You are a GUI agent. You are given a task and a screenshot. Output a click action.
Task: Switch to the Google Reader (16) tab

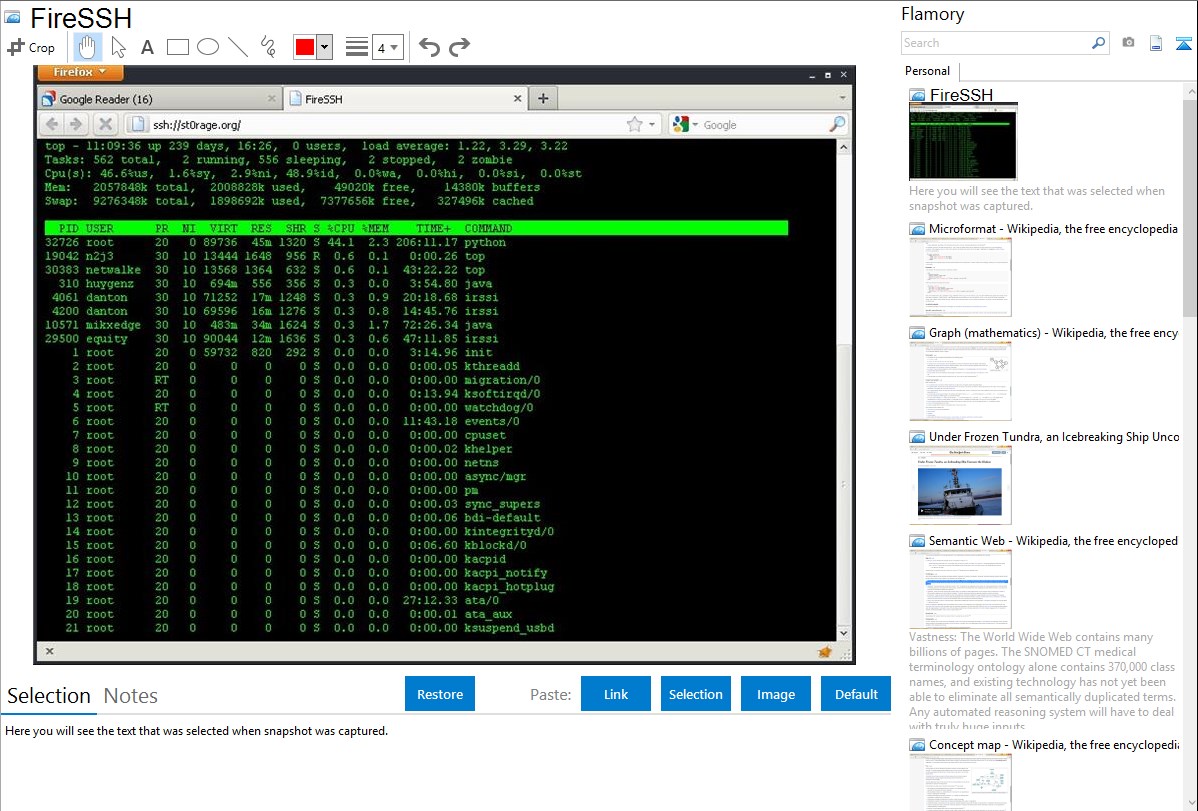point(159,99)
